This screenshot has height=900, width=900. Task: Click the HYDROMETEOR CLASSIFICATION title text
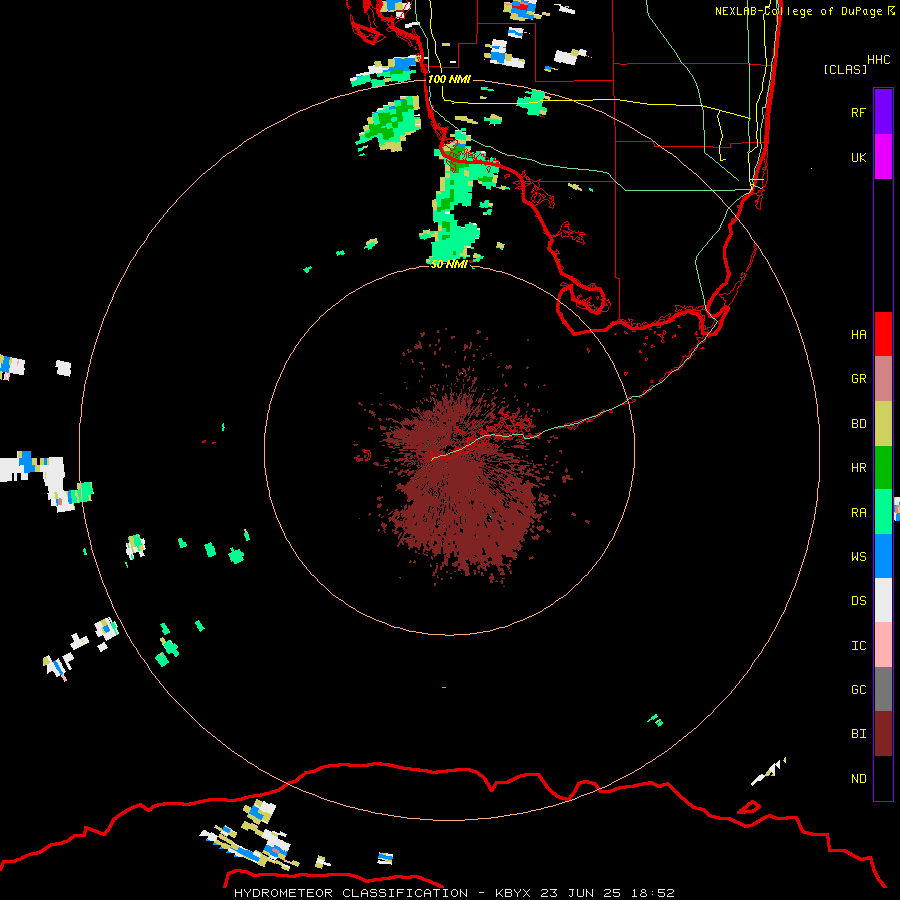[x=351, y=893]
